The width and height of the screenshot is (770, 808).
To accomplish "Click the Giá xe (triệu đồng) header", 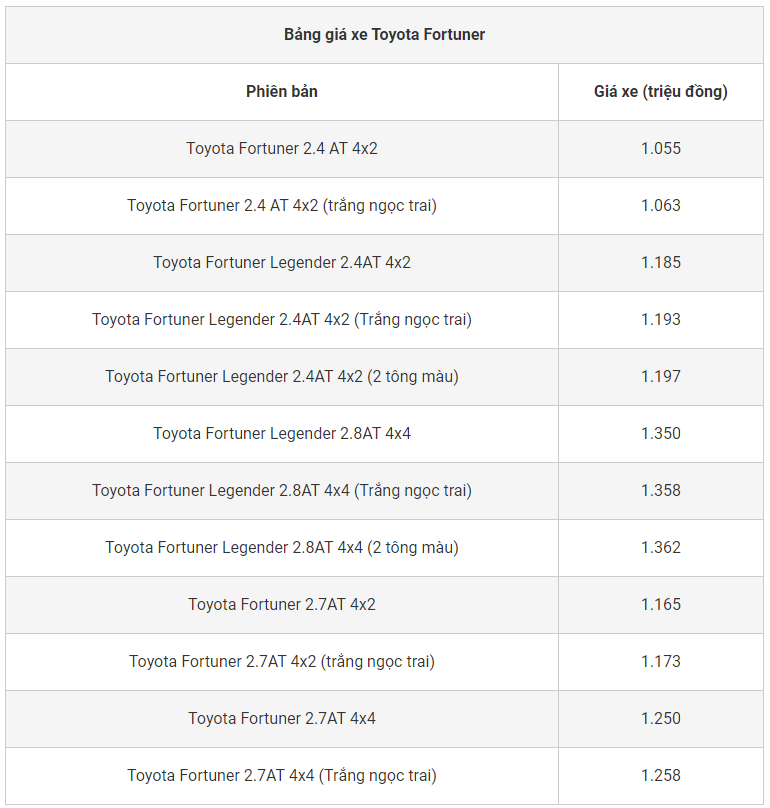I will pos(660,92).
